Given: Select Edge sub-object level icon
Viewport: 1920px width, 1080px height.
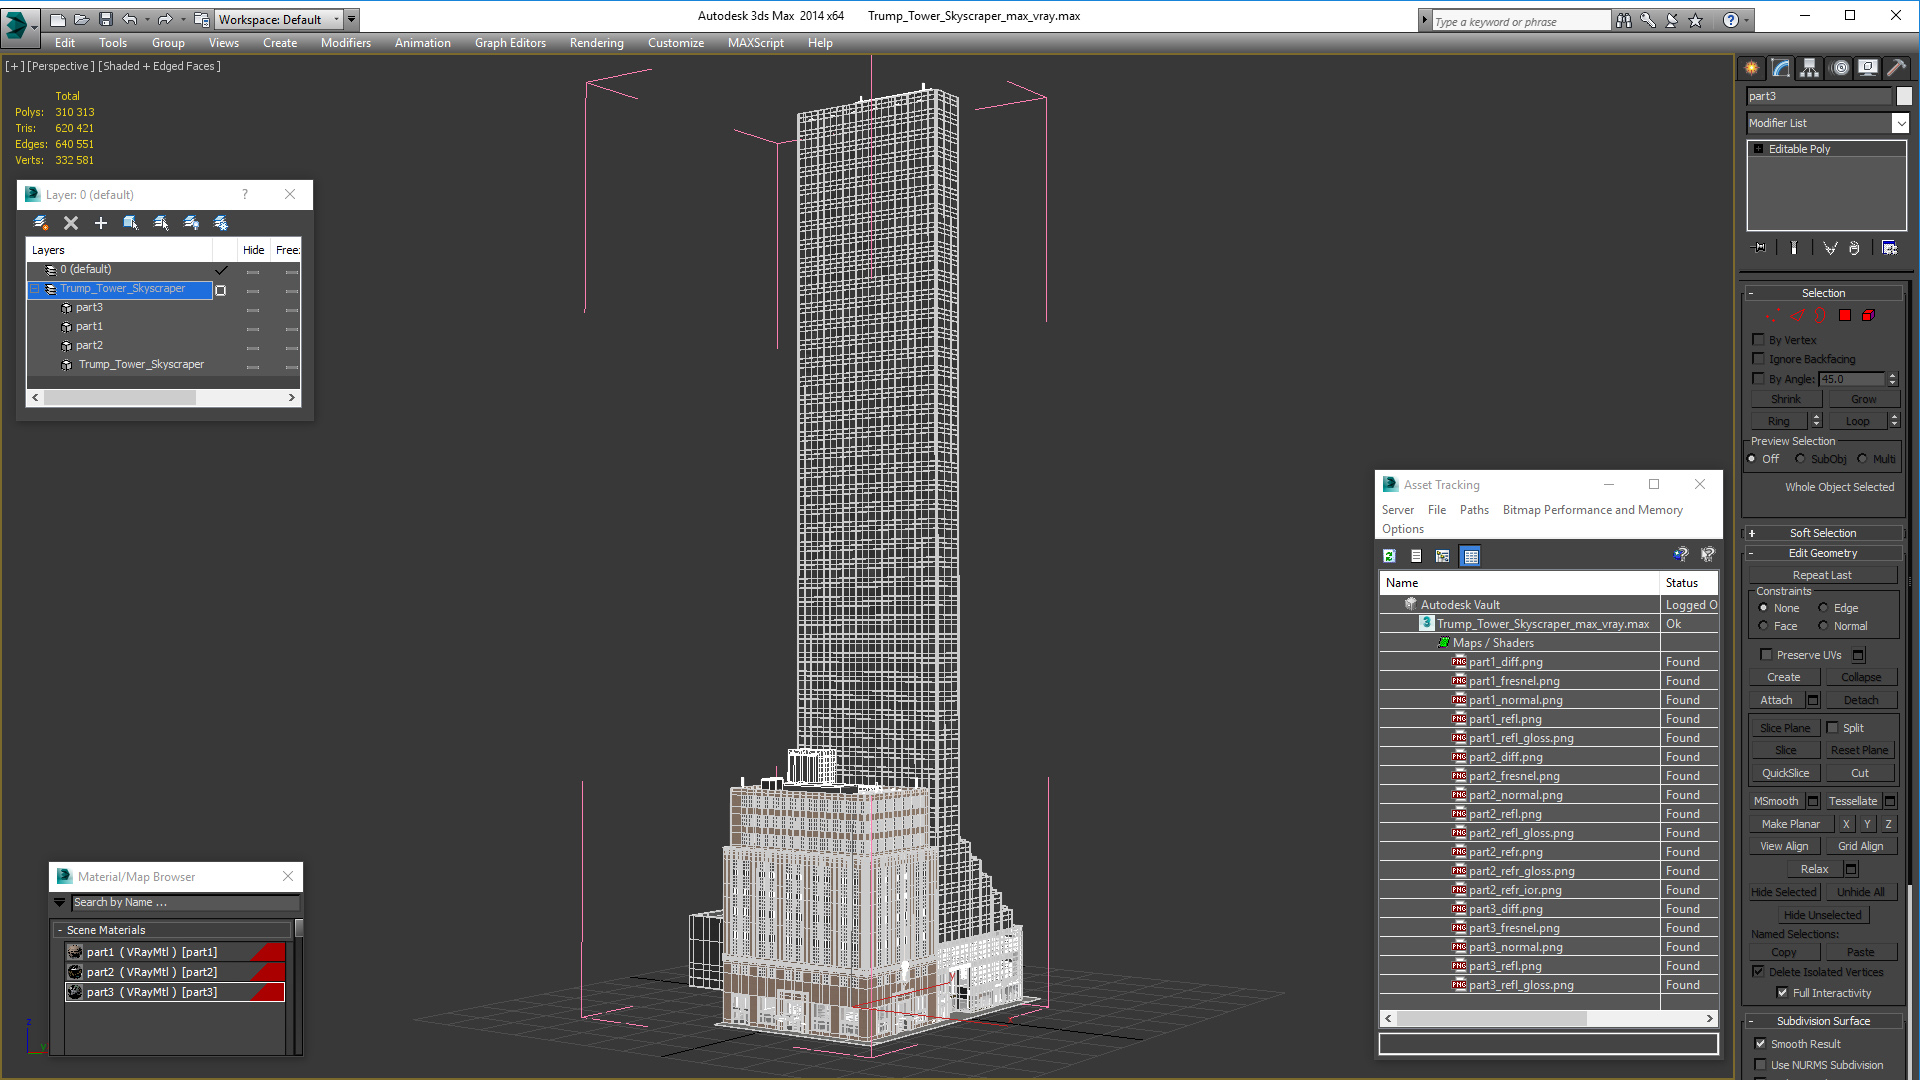Looking at the screenshot, I should point(1797,315).
